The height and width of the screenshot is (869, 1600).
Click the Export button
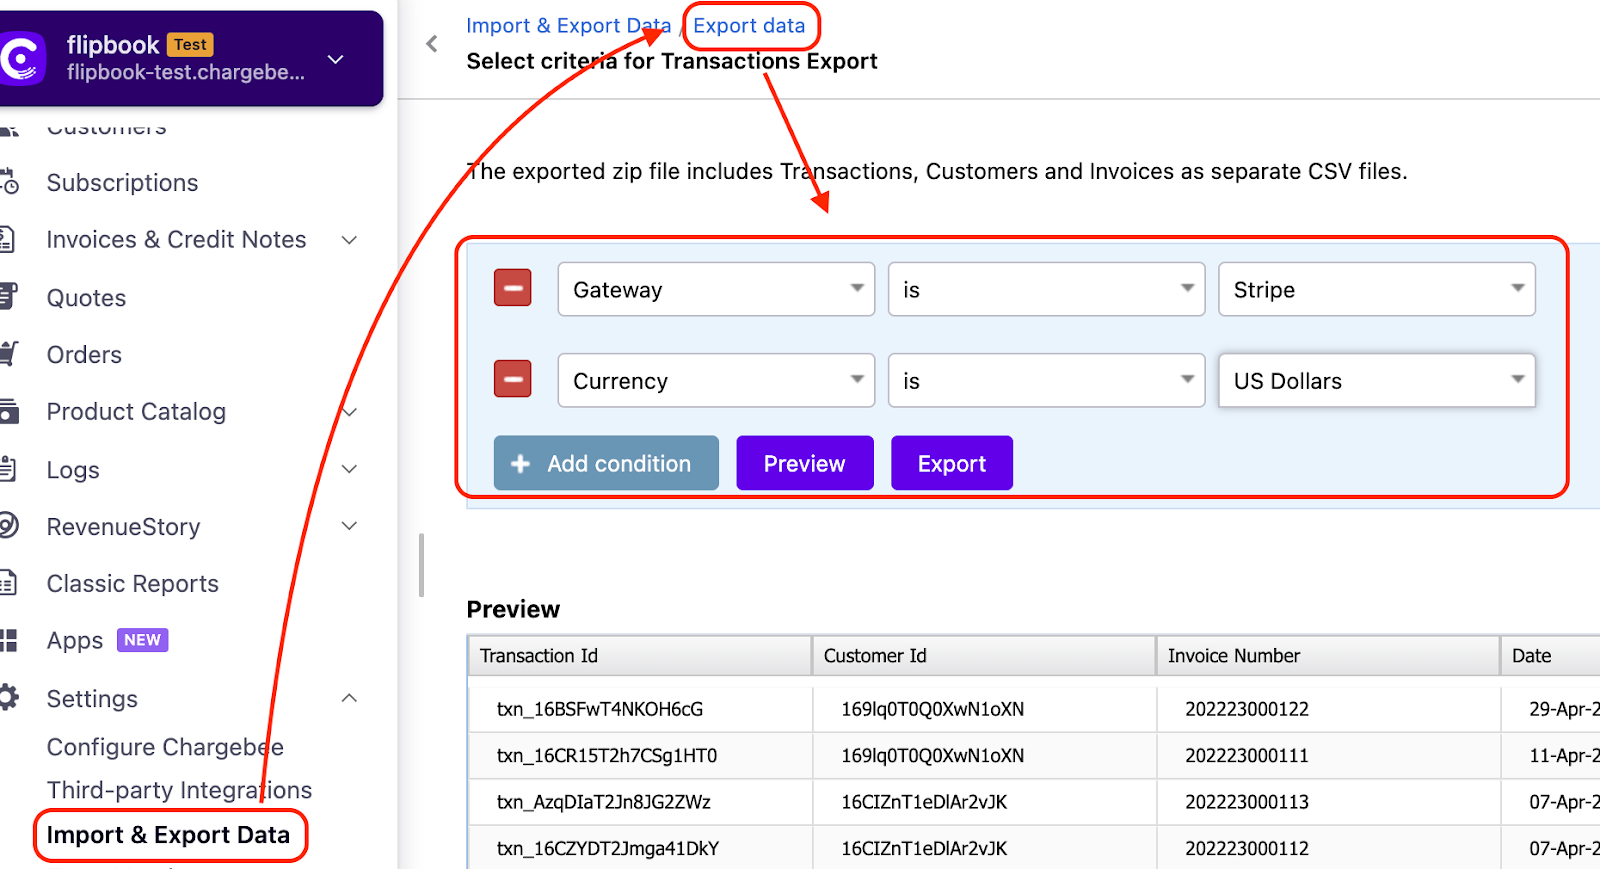[x=952, y=463]
